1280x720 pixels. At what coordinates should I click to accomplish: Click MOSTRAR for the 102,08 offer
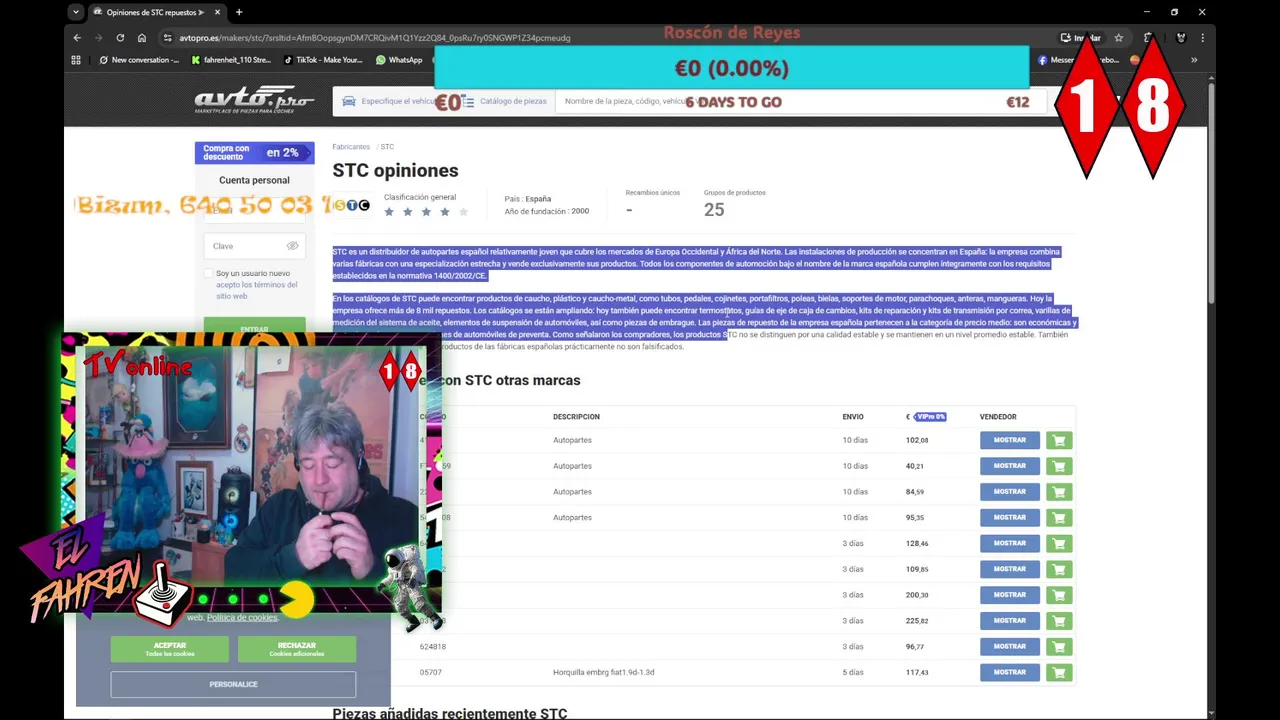click(x=1010, y=440)
